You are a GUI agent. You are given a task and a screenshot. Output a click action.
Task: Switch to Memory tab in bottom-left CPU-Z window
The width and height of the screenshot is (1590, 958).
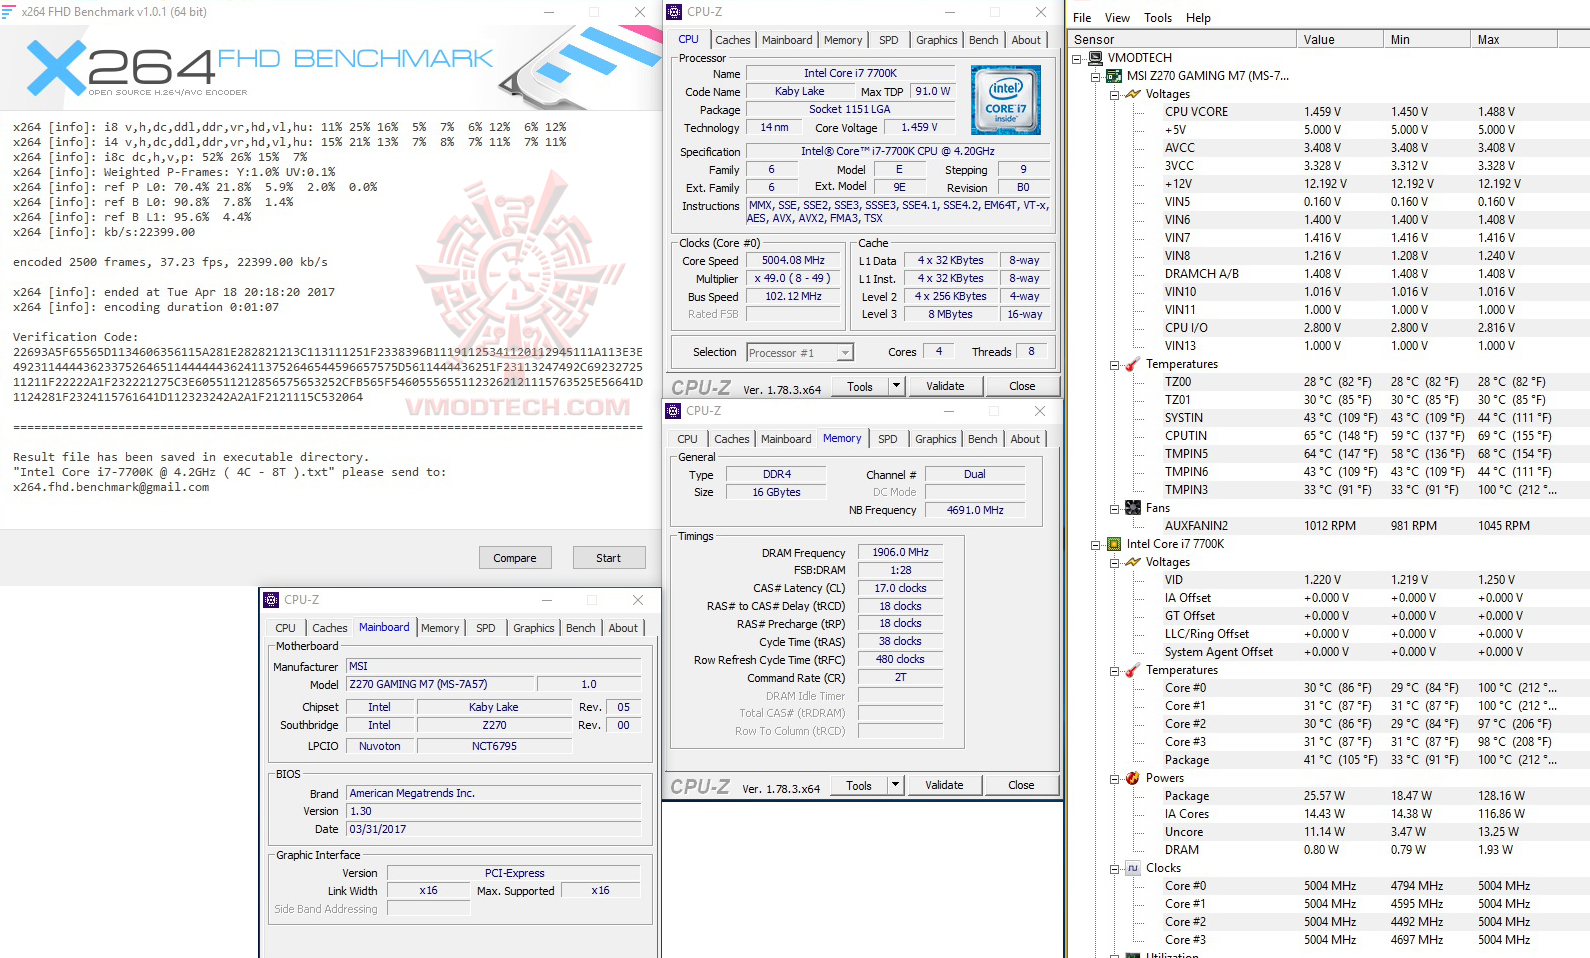440,628
